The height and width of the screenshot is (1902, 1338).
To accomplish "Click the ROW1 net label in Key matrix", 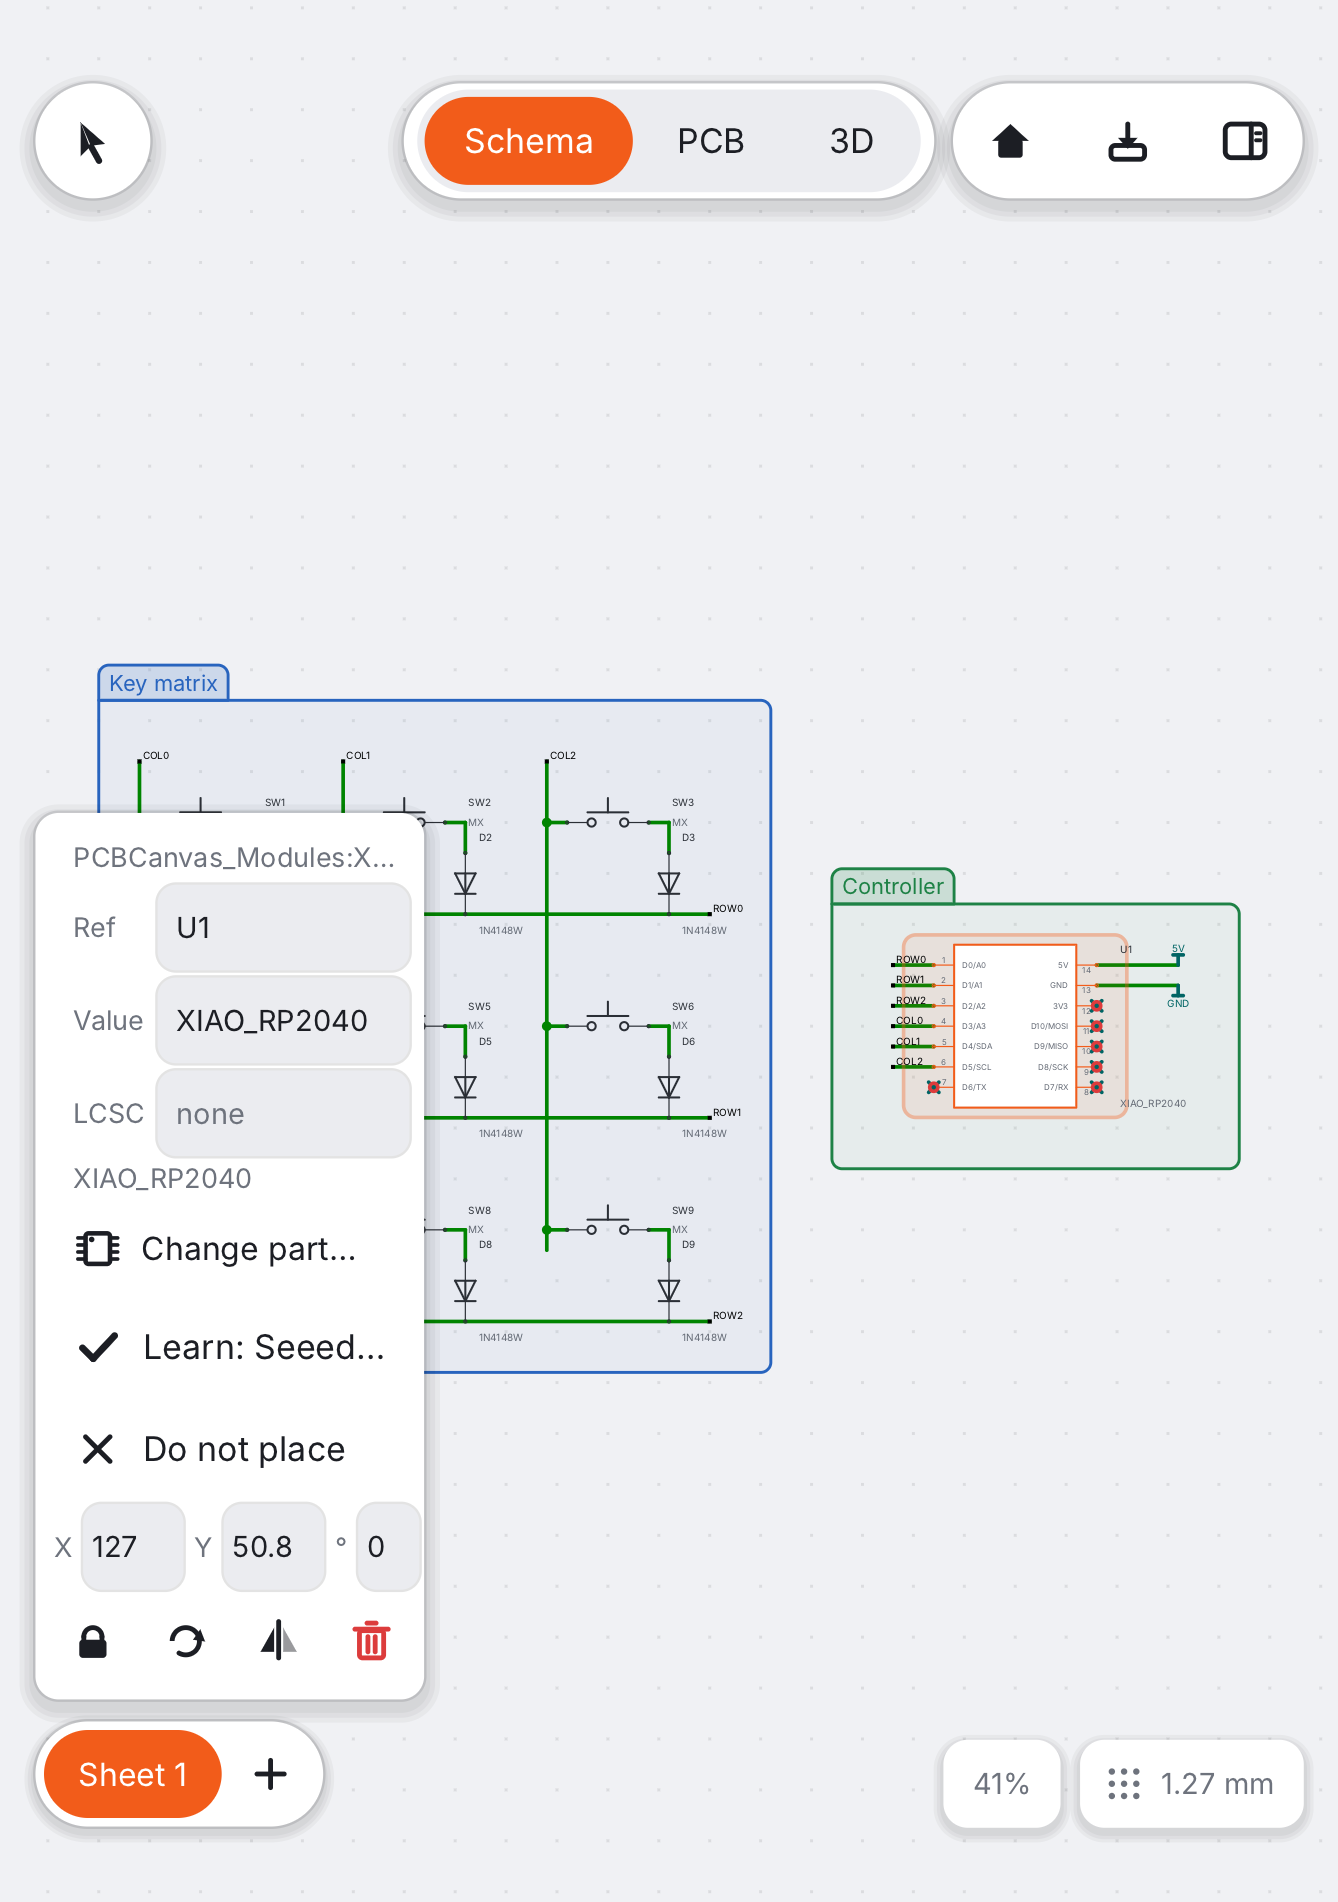I will [x=727, y=1113].
